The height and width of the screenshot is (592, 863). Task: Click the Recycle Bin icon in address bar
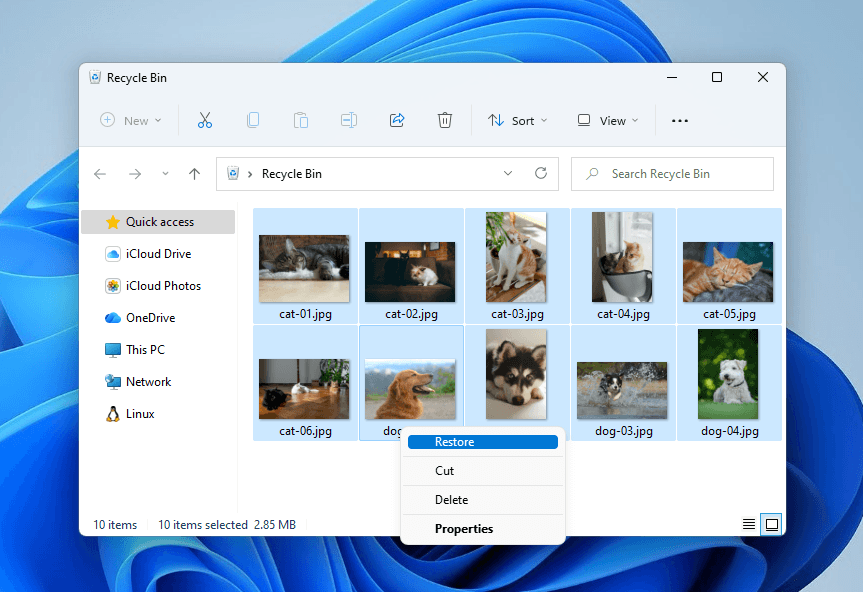click(x=233, y=173)
